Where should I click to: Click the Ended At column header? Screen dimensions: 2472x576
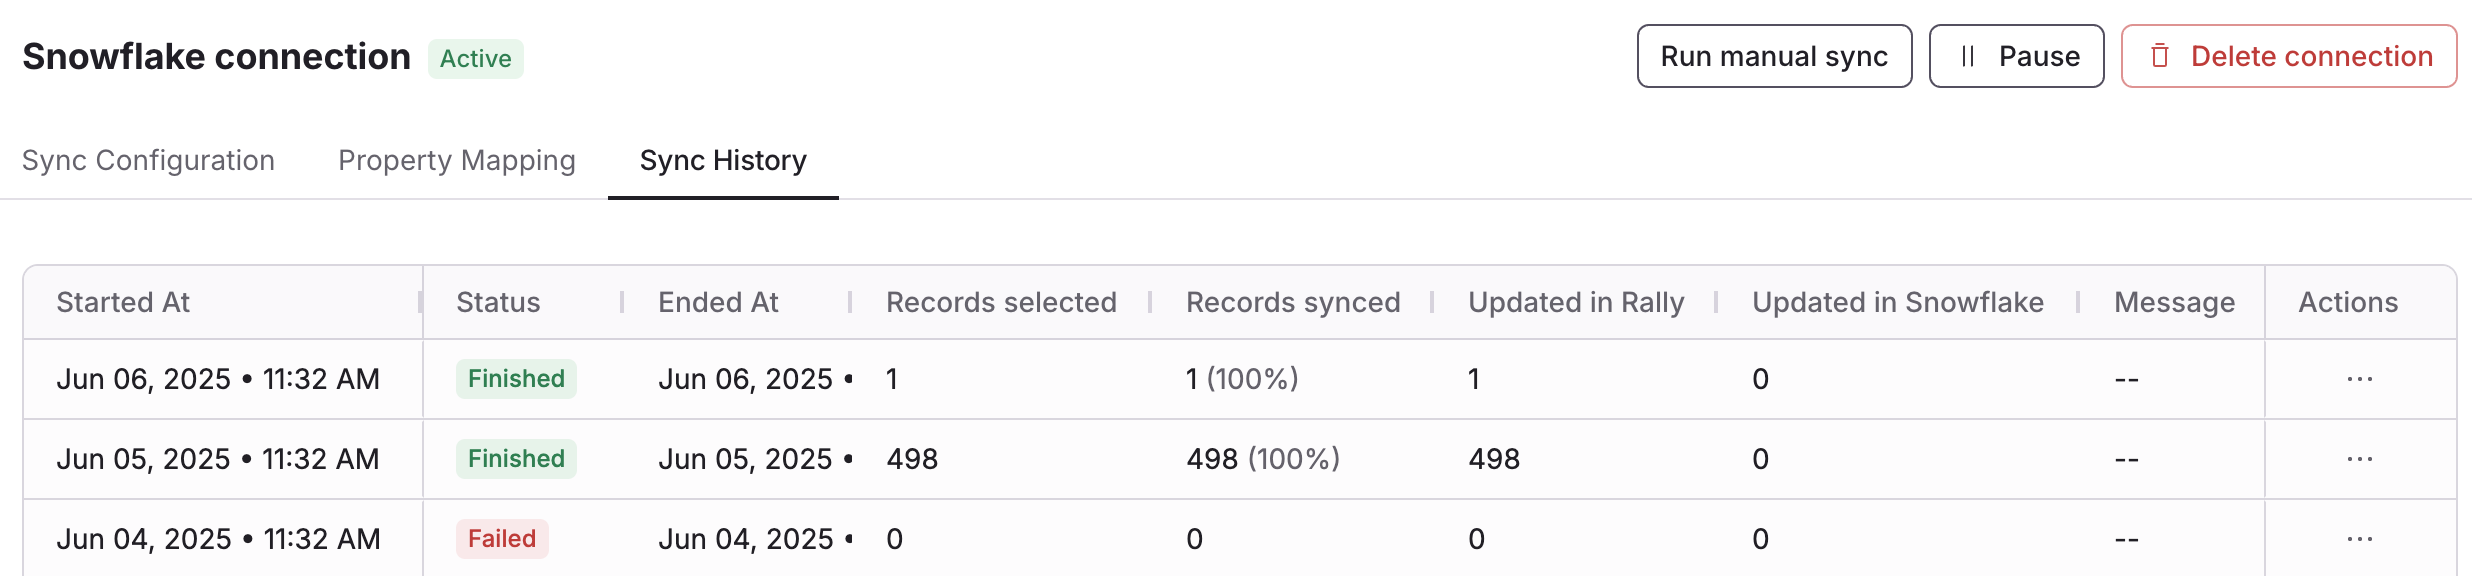pyautogui.click(x=718, y=302)
